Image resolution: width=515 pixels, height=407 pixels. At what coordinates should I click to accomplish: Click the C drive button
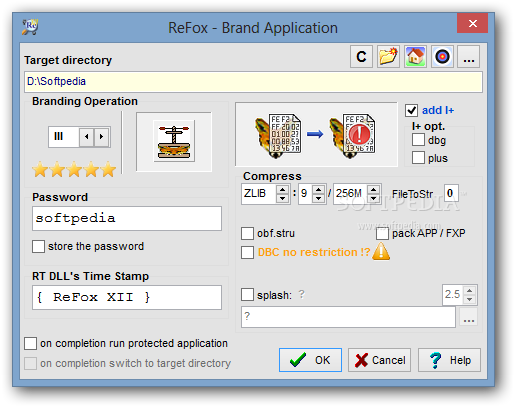click(361, 57)
